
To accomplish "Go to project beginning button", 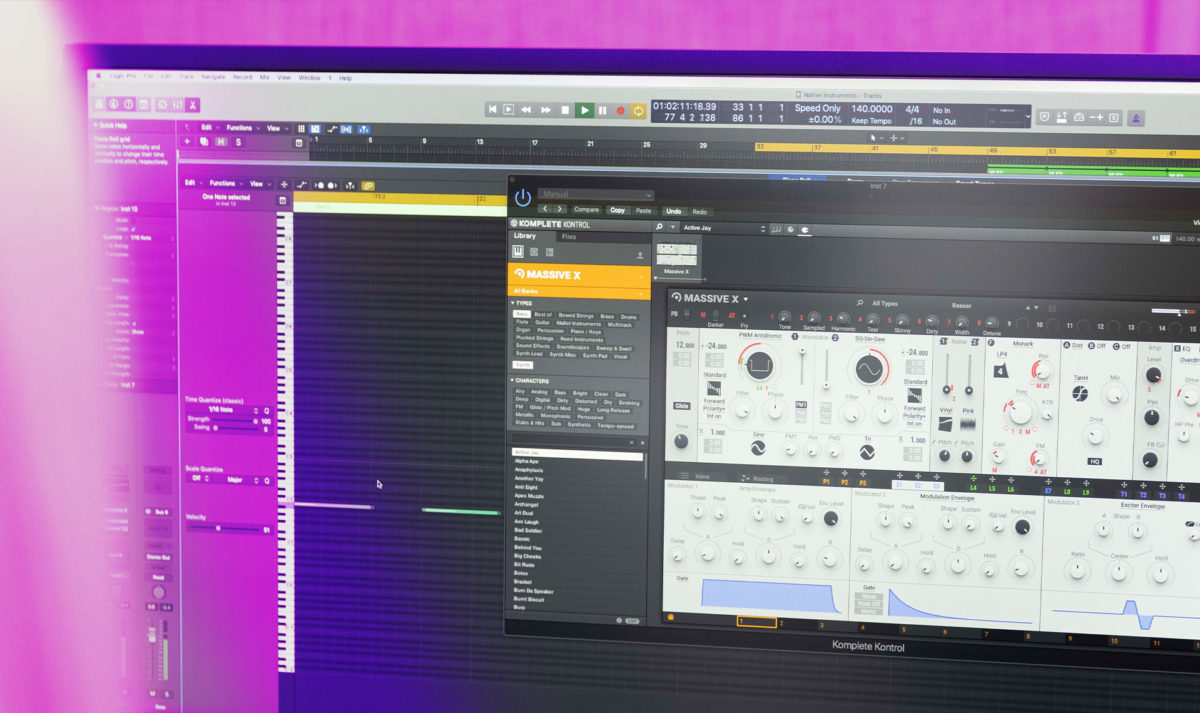I will point(492,109).
